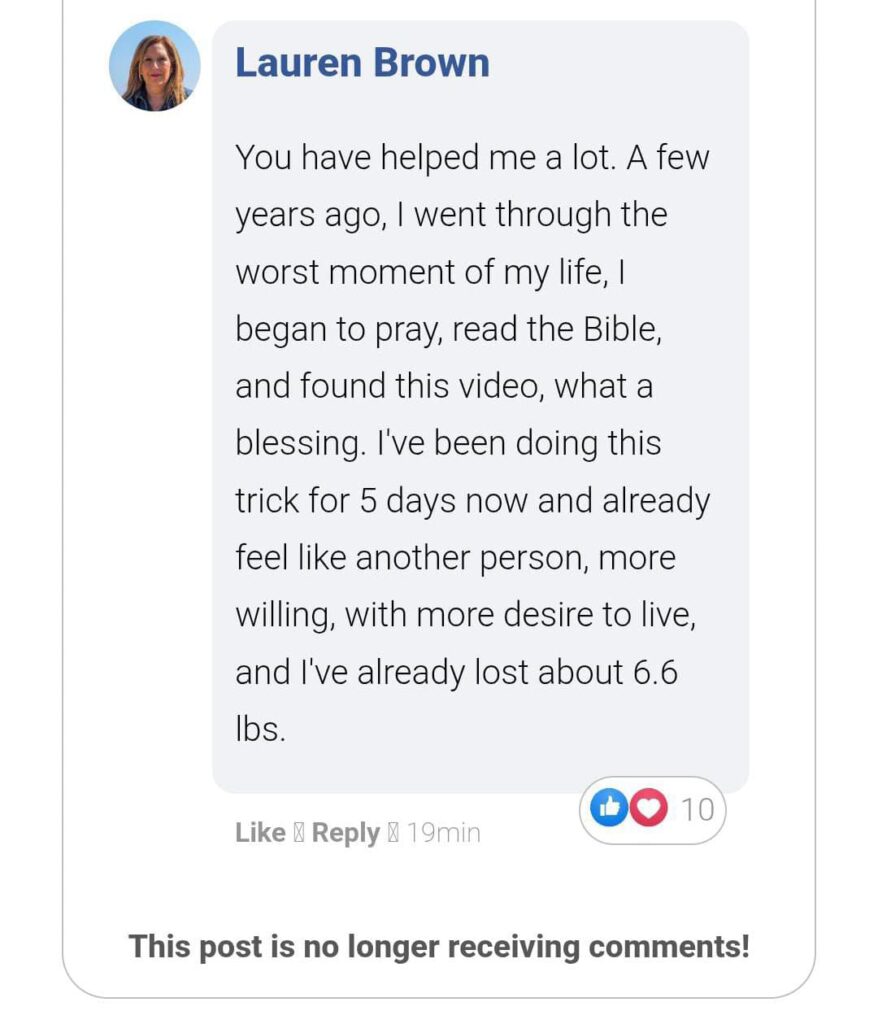Reply to Lauren Brown's comment

345,833
